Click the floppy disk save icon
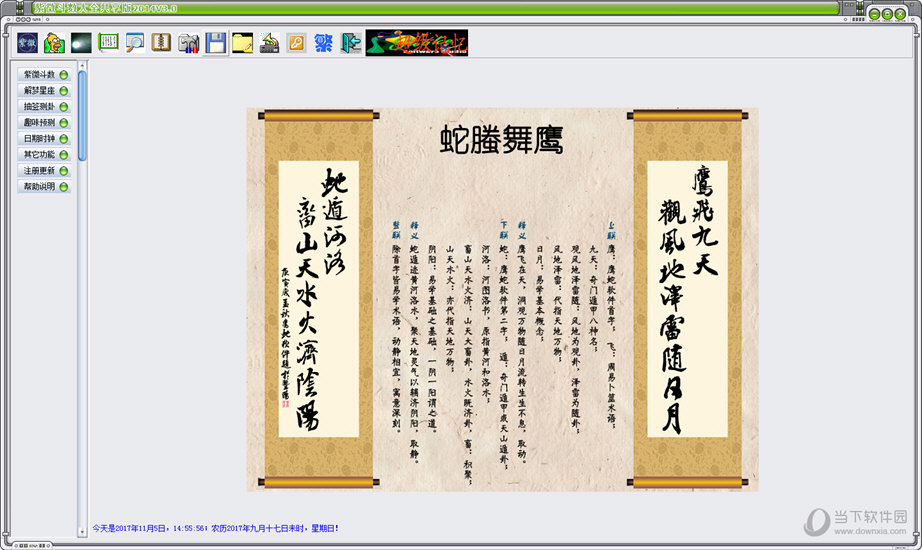 pyautogui.click(x=215, y=43)
